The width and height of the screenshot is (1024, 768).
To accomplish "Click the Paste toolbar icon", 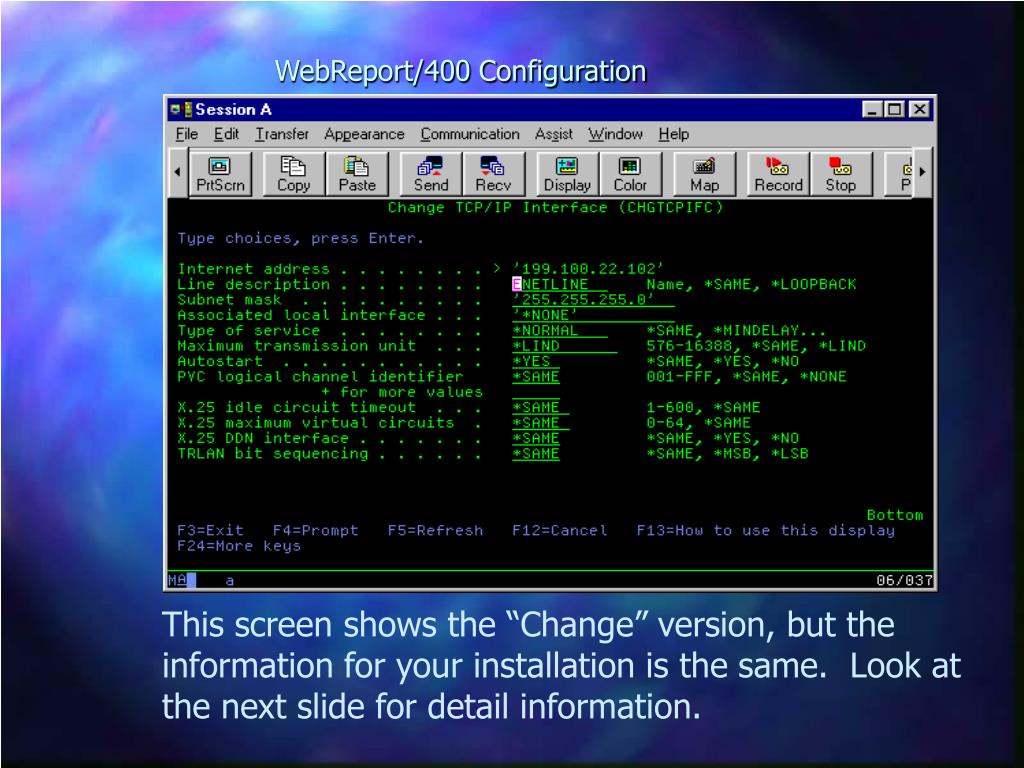I will pyautogui.click(x=357, y=174).
